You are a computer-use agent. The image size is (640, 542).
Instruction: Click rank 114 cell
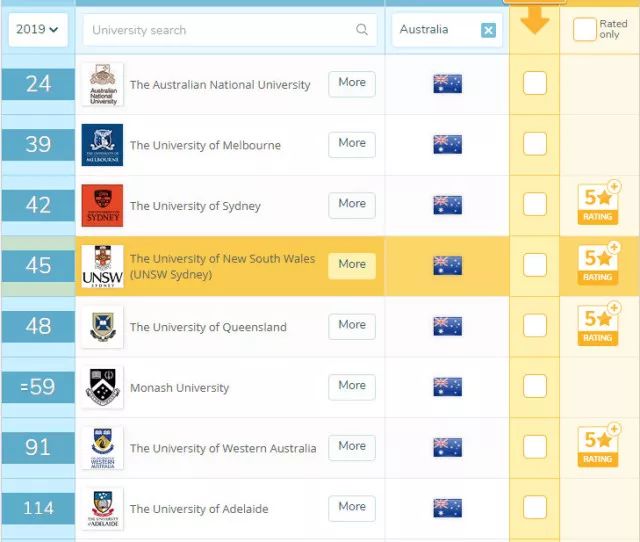coord(38,508)
